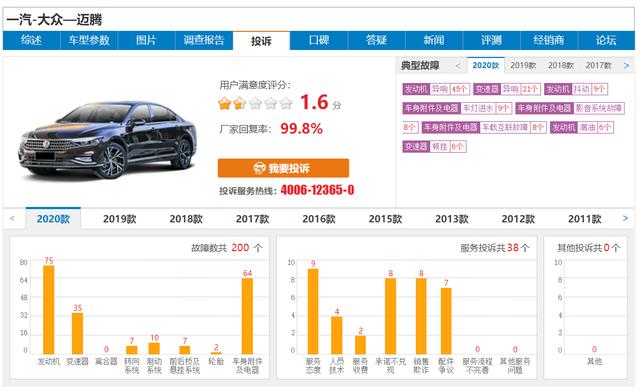Click hotline number 4006-12365-0
Image resolution: width=640 pixels, height=390 pixels.
click(x=318, y=190)
